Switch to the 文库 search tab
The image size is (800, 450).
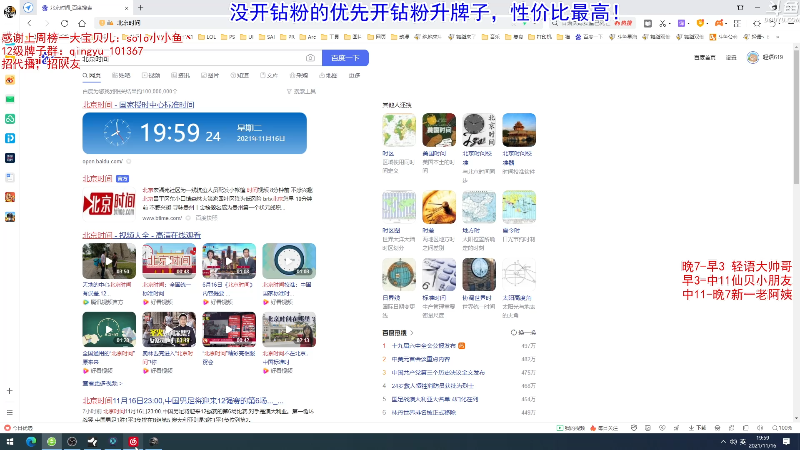pyautogui.click(x=269, y=76)
